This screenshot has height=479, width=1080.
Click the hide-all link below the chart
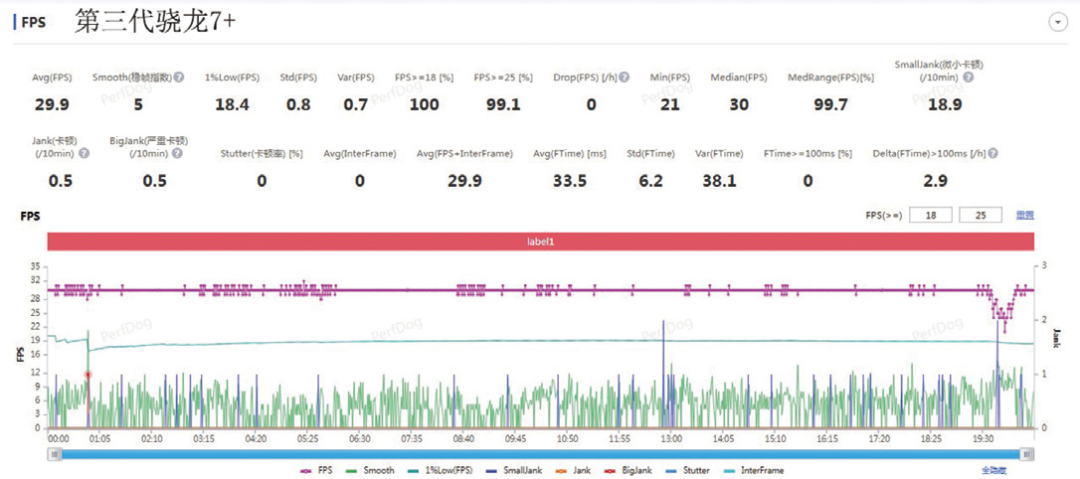click(x=993, y=471)
